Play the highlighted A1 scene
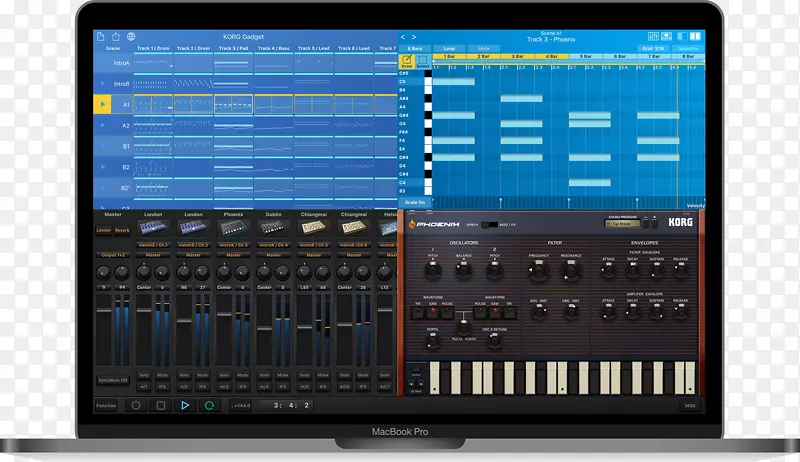 pyautogui.click(x=103, y=105)
